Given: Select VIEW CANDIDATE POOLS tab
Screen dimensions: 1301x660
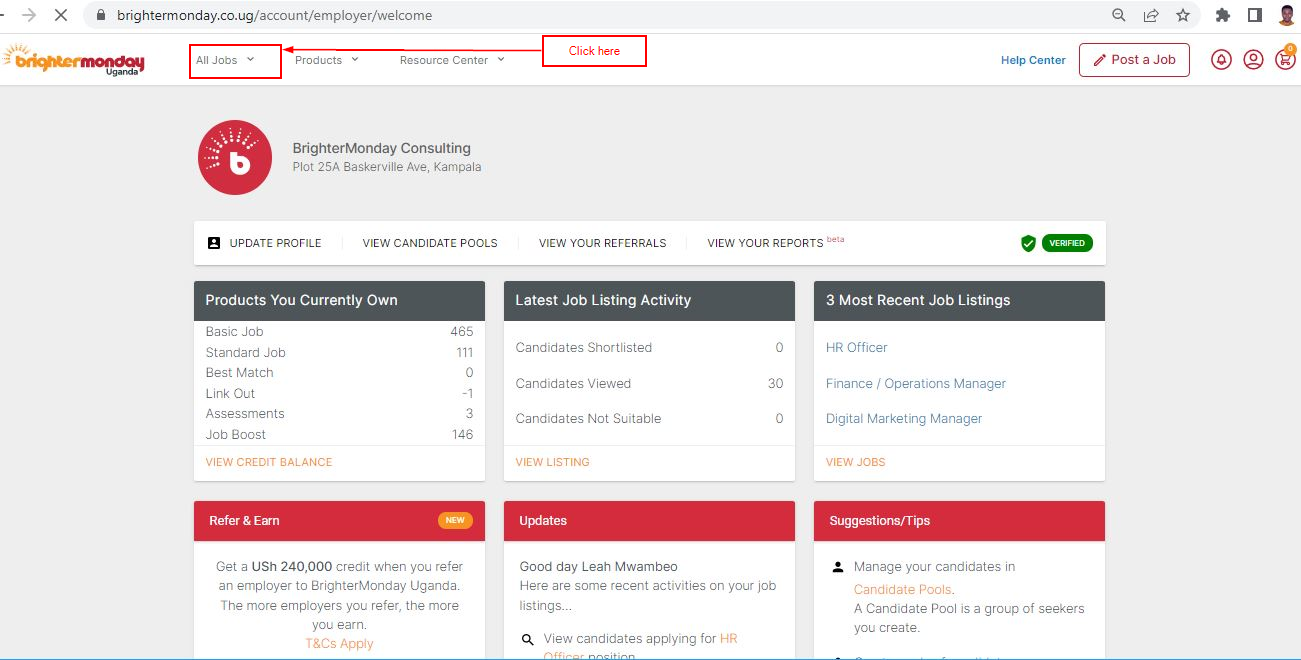Looking at the screenshot, I should pyautogui.click(x=430, y=243).
